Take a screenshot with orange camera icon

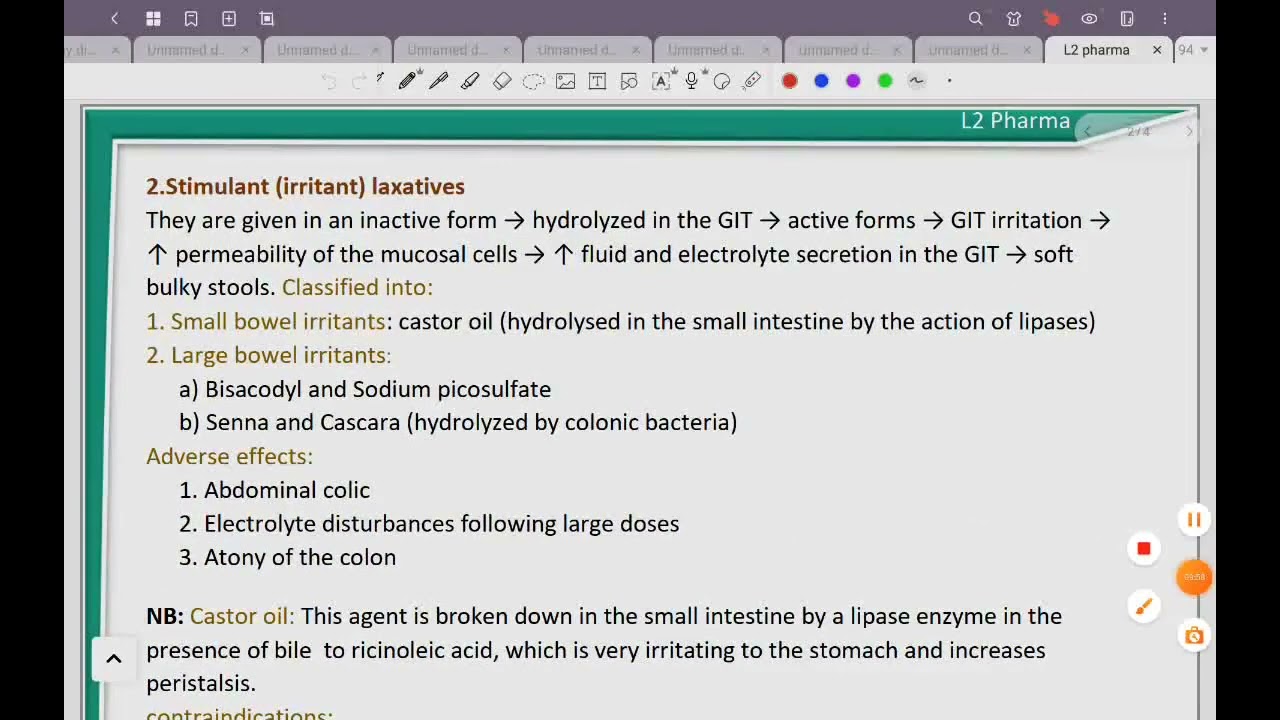coord(1194,635)
